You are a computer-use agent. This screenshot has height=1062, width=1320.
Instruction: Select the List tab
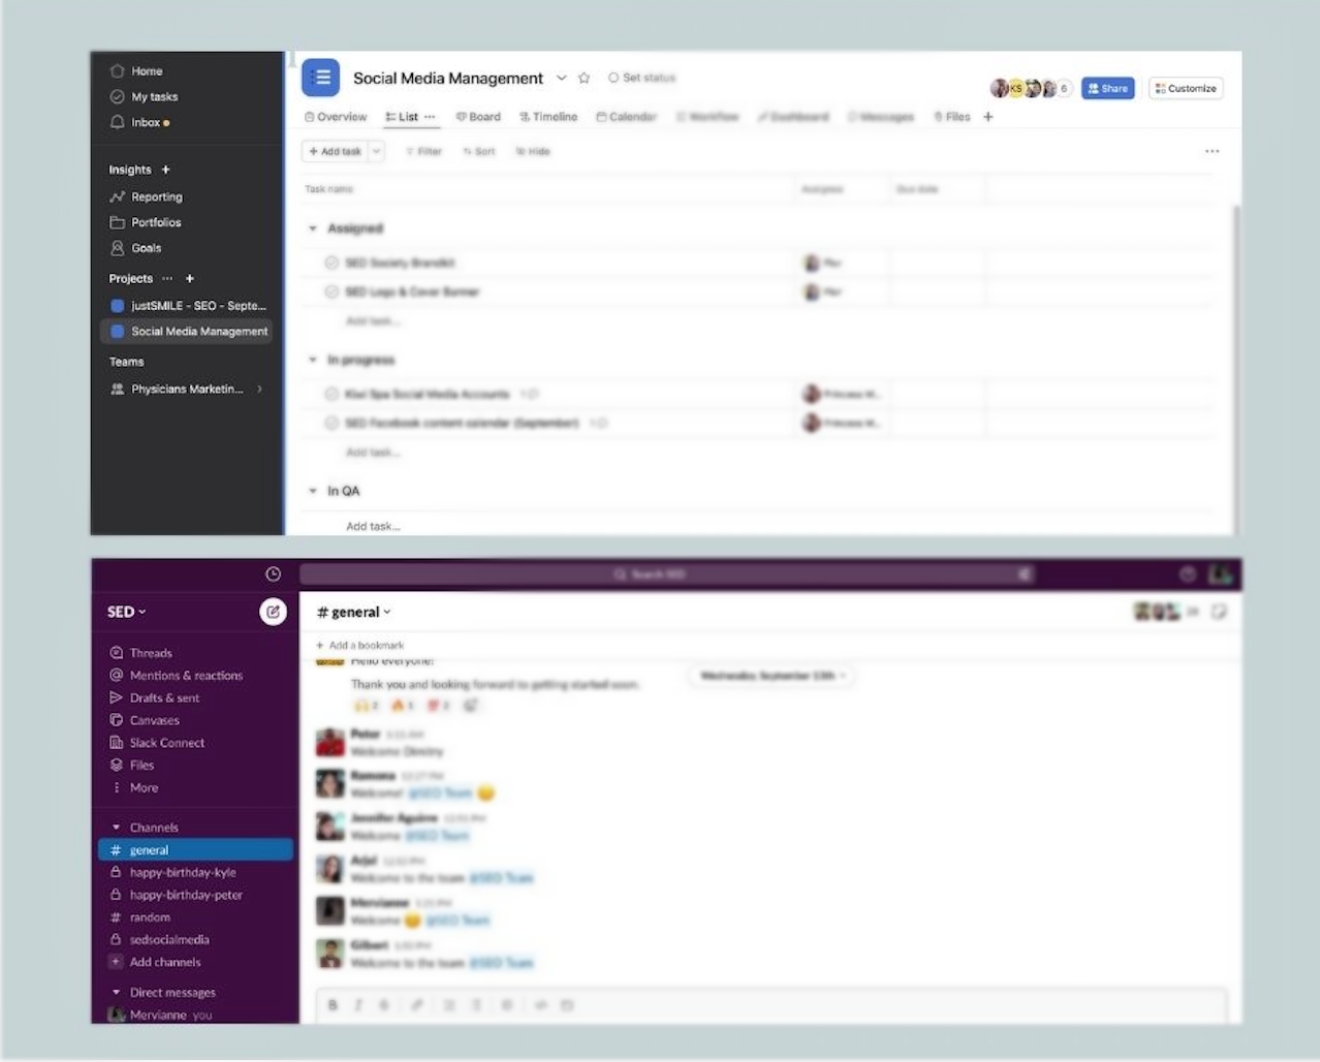click(x=402, y=117)
